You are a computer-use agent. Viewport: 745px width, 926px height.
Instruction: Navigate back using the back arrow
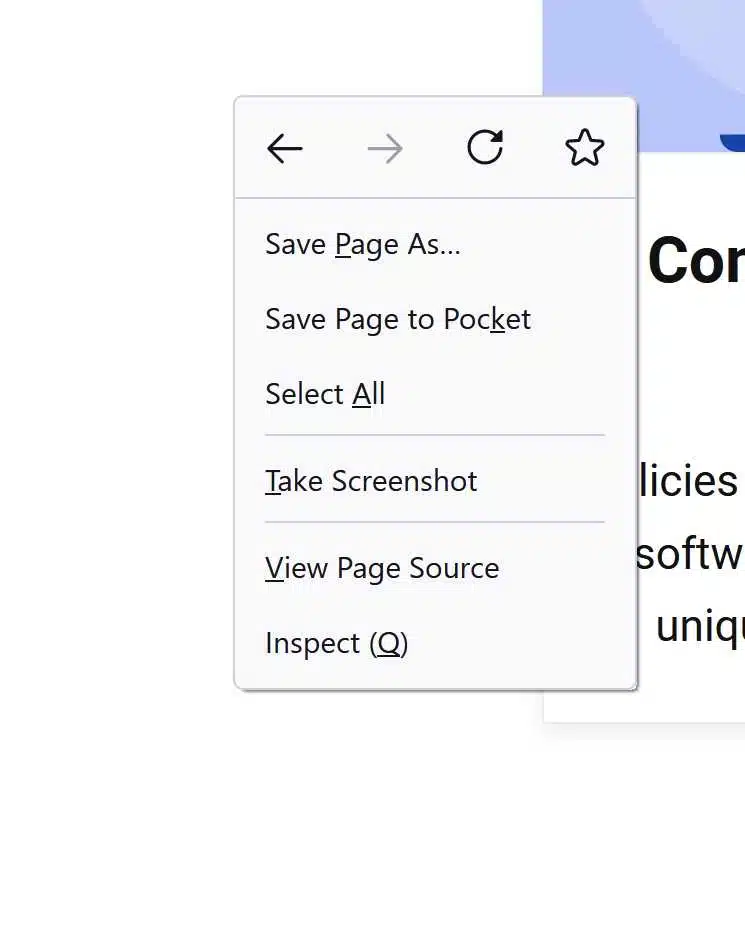pos(284,148)
